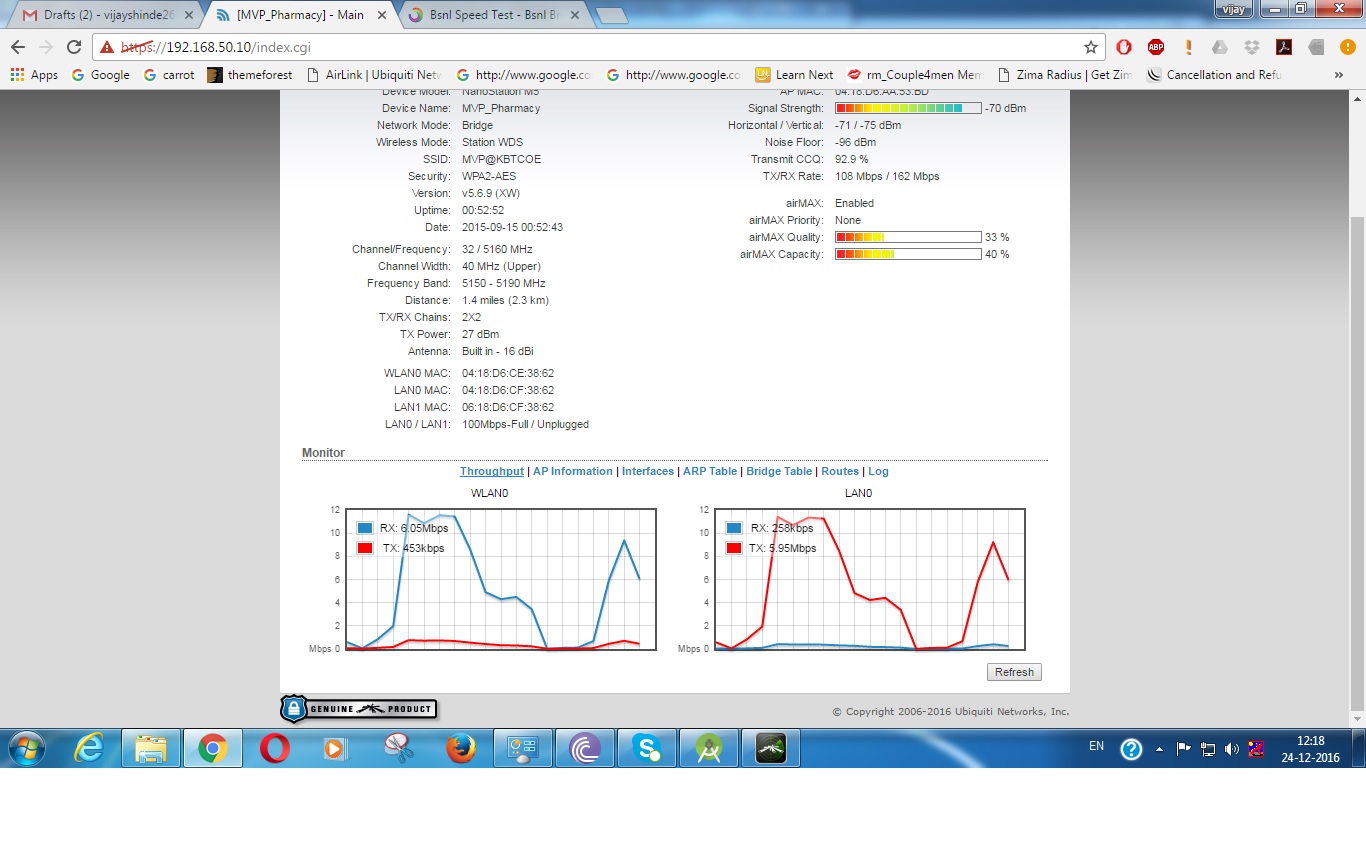1366x855 pixels.
Task: Launch Firefox from the taskbar
Action: click(x=461, y=748)
